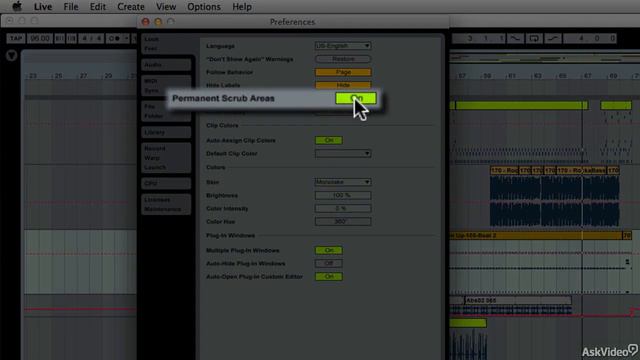Screen dimensions: 640x360
Task: Toggle Multiple Plug-In Windows
Action: click(x=329, y=250)
